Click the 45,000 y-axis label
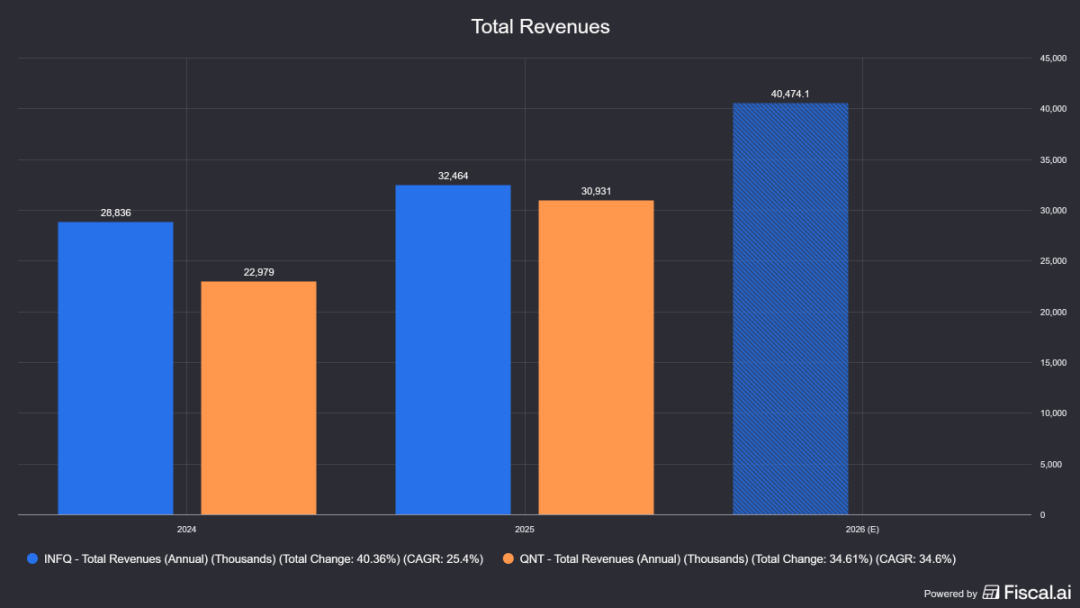The width and height of the screenshot is (1080, 608). 1053,59
